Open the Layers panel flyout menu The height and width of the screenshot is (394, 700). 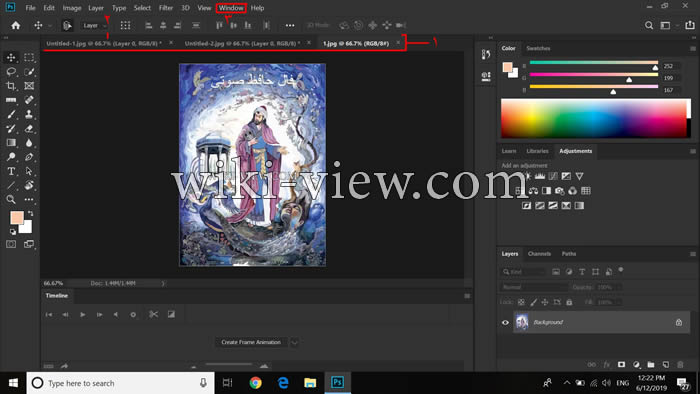(693, 254)
